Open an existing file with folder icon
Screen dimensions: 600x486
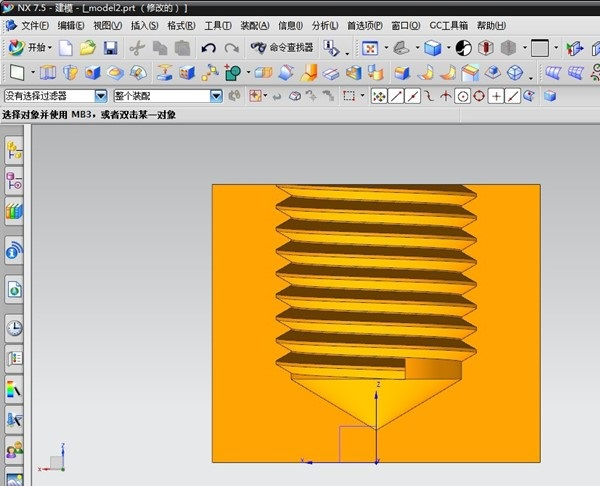88,47
